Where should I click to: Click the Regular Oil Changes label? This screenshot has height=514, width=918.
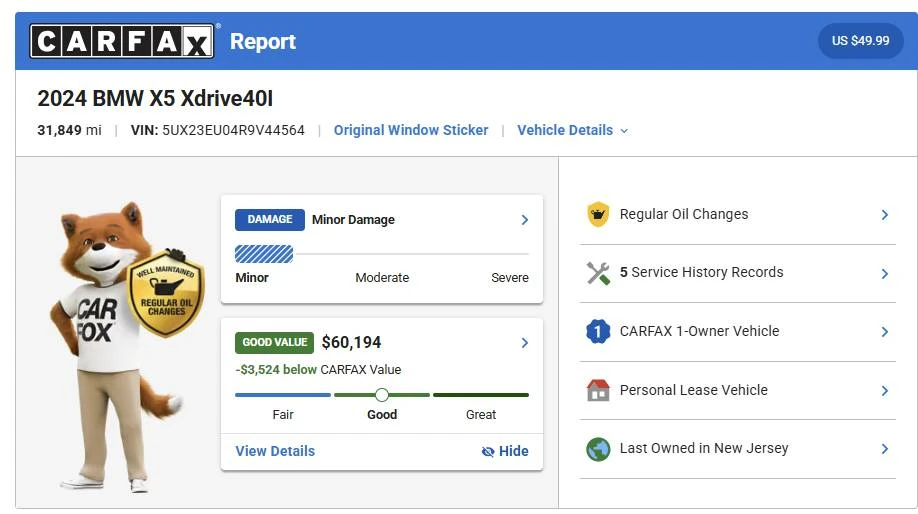[684, 214]
